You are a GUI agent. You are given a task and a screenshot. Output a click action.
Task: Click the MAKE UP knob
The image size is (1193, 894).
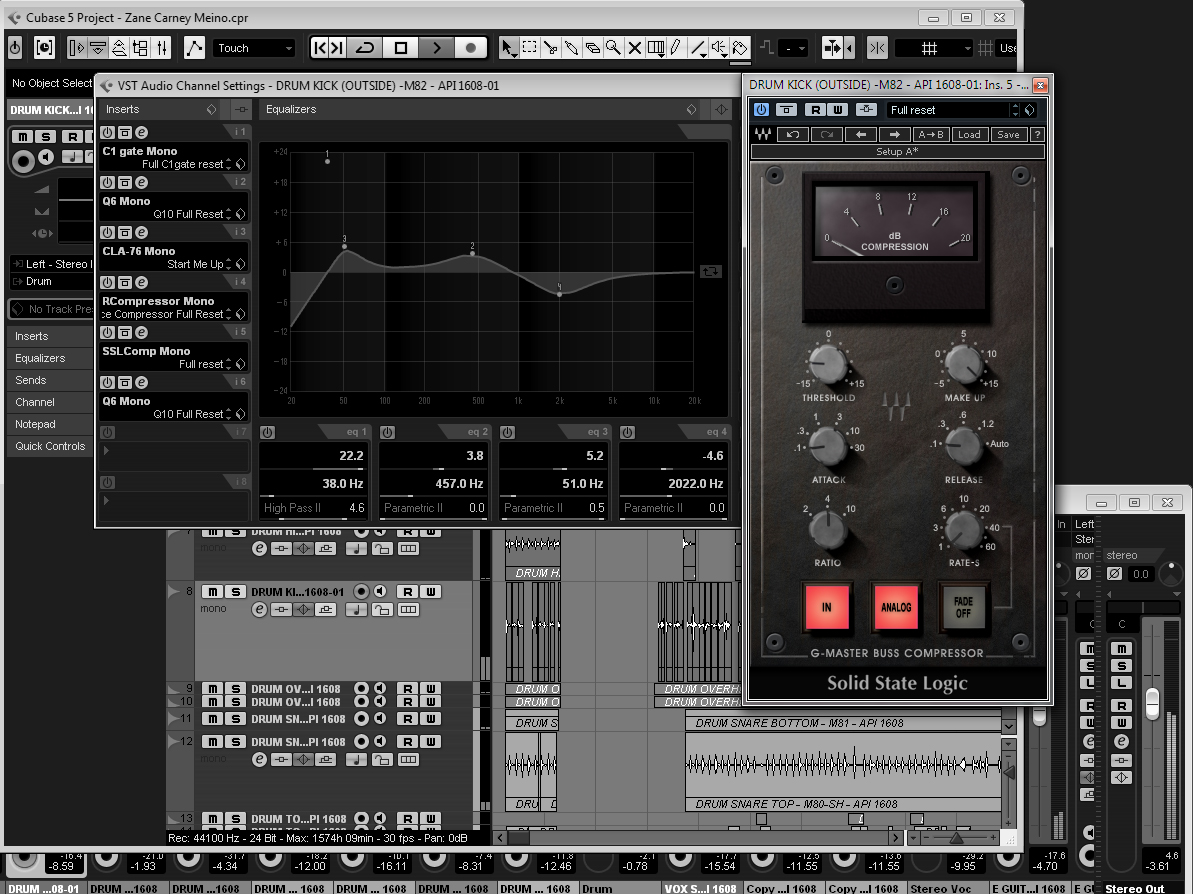point(964,364)
